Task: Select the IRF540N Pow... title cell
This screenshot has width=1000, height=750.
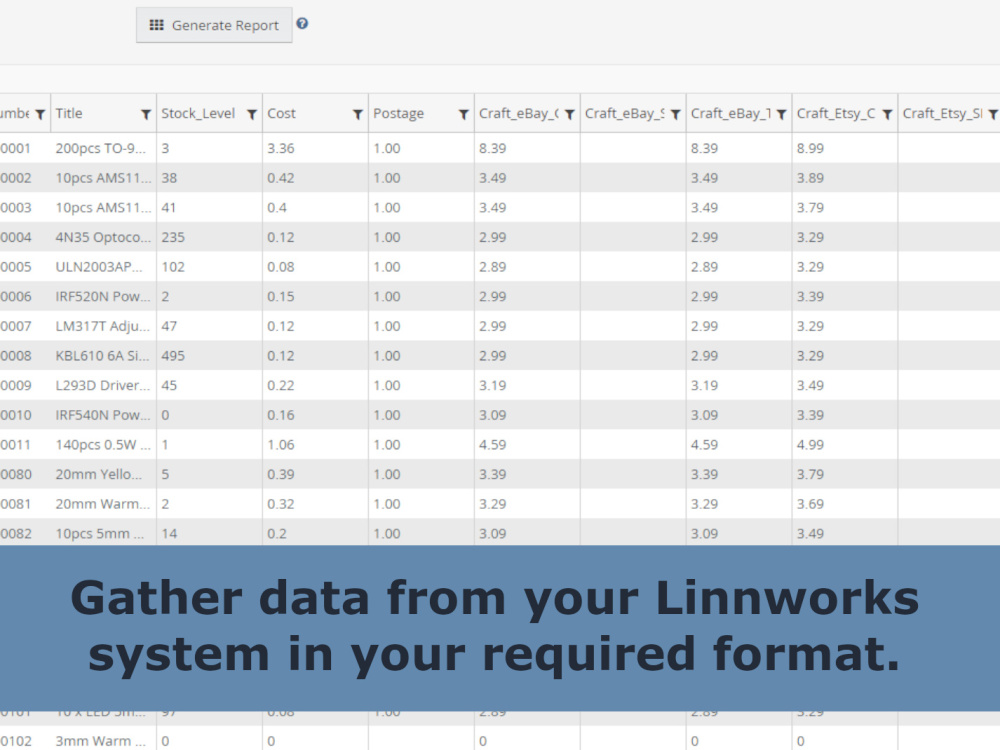Action: 103,415
